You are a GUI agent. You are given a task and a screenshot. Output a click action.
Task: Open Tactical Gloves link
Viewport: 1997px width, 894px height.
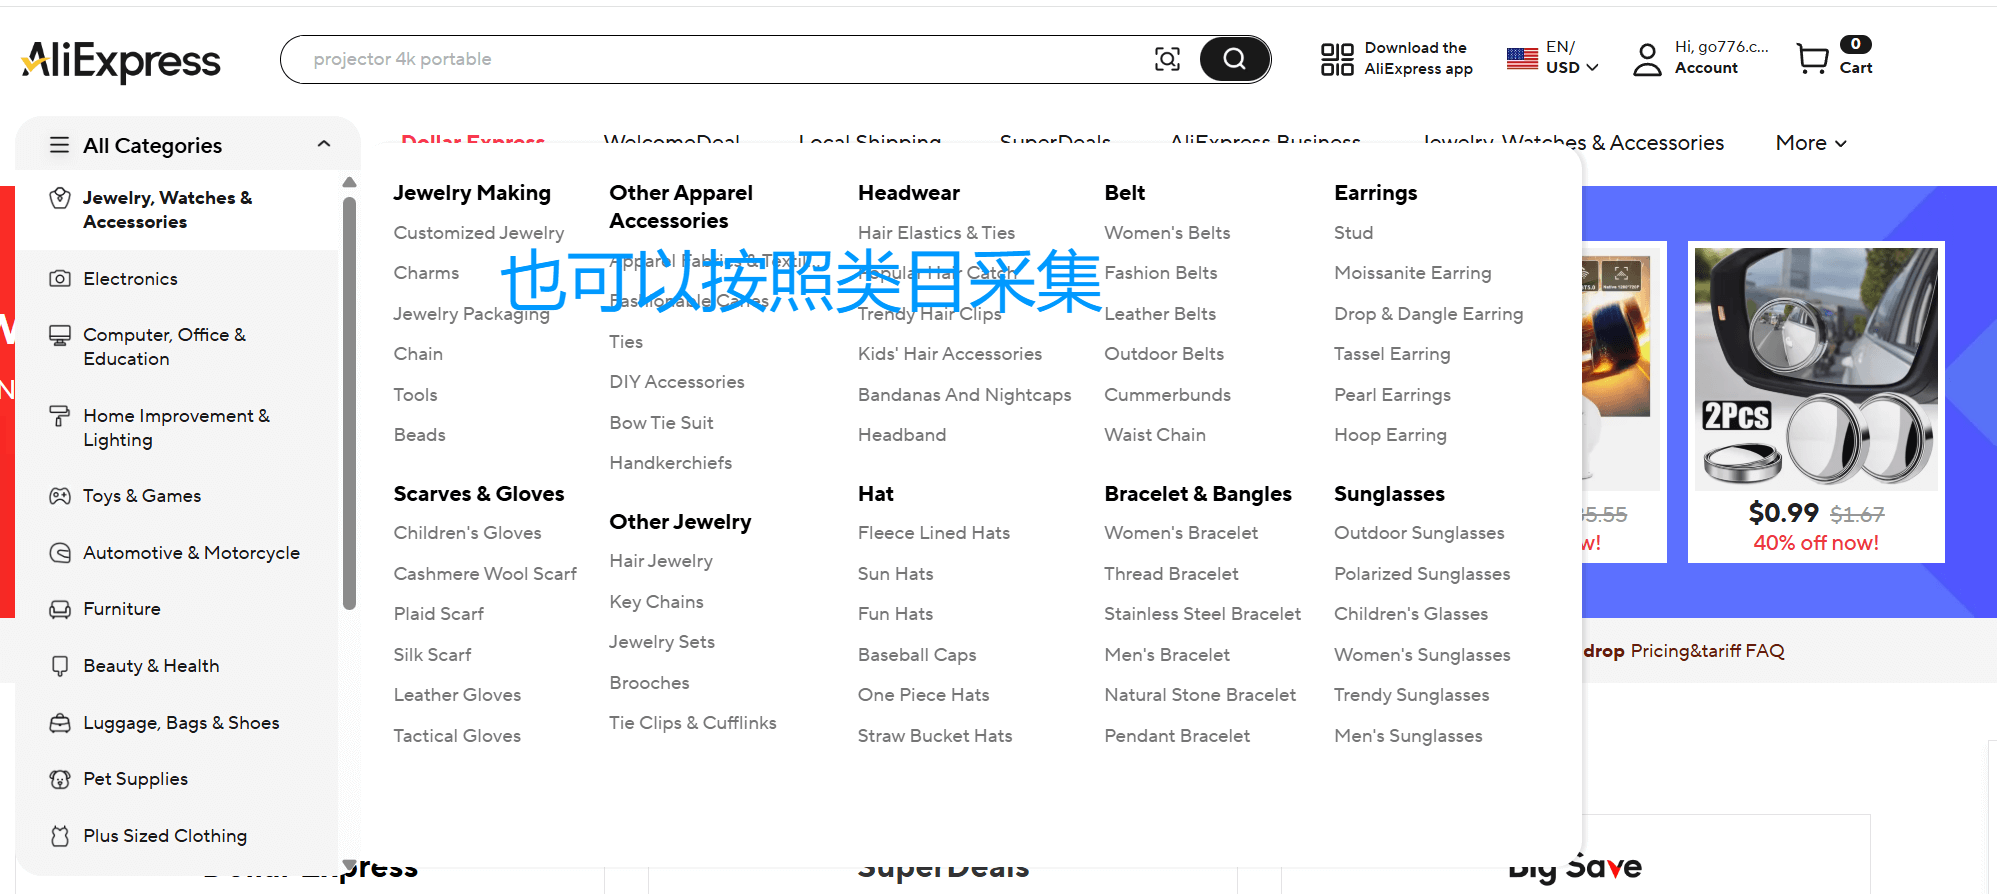[457, 736]
